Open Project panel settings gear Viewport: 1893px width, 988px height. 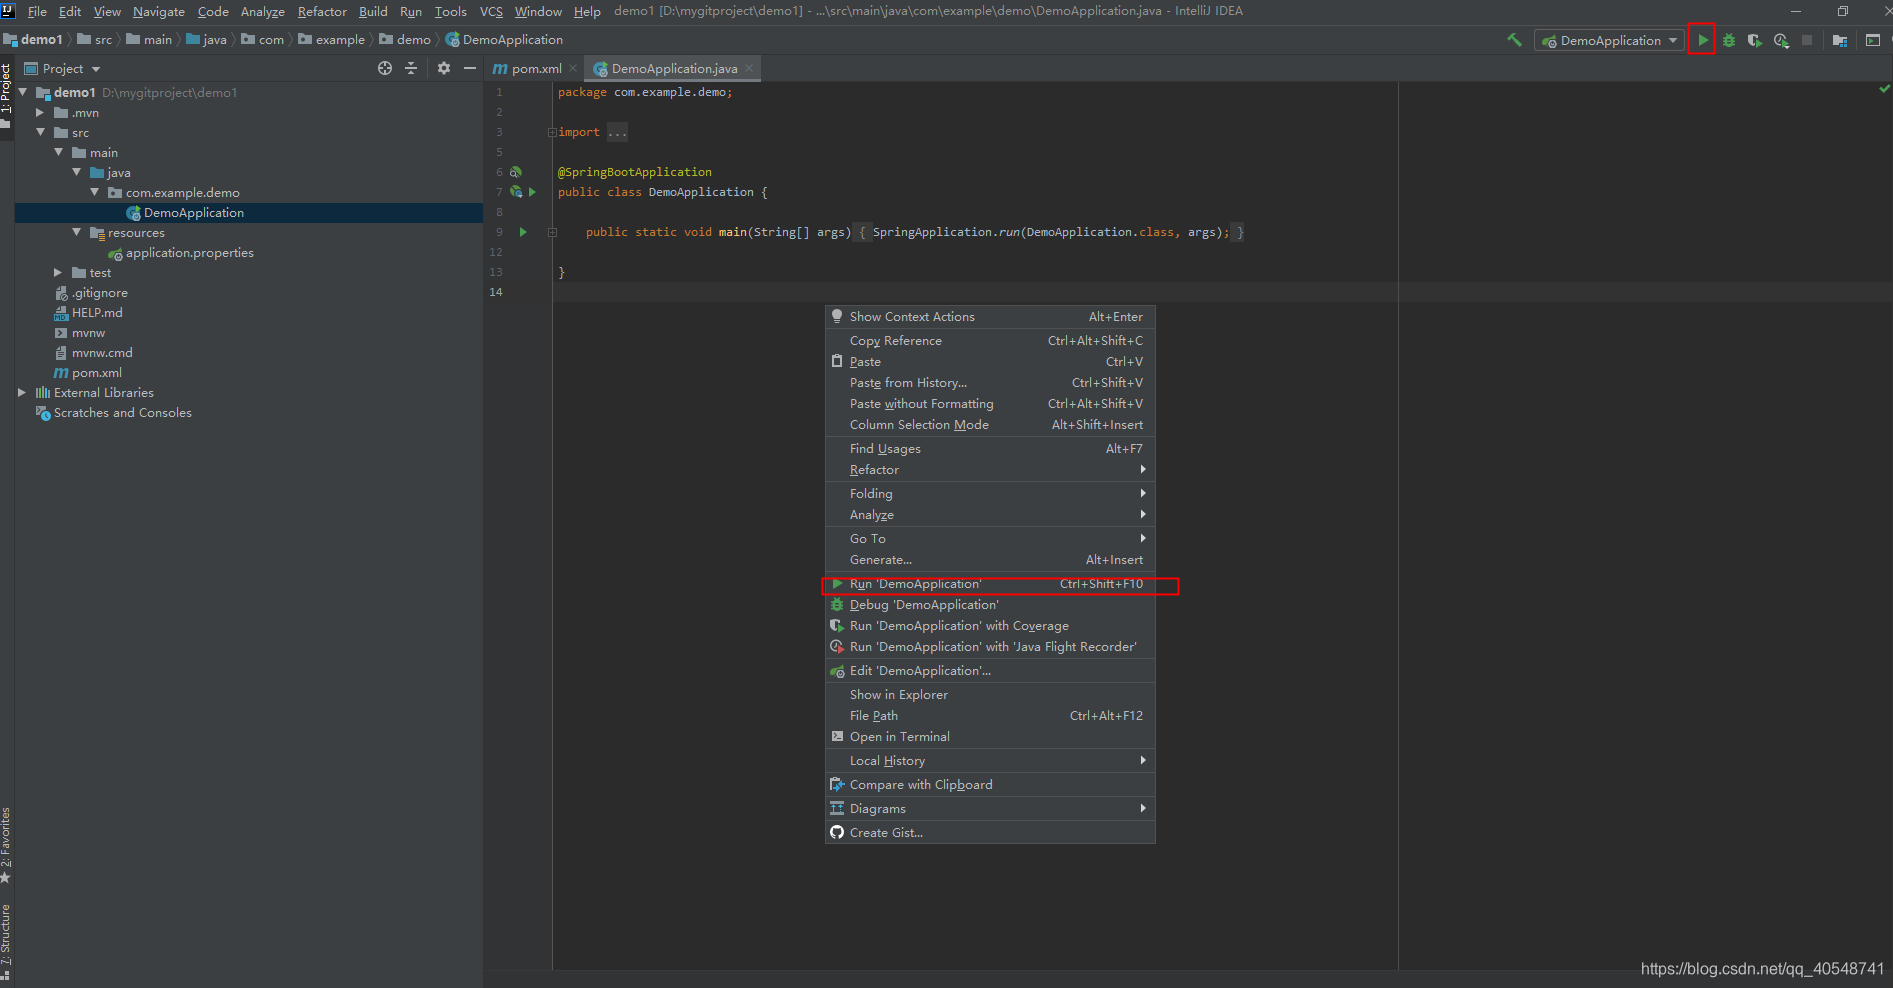444,68
